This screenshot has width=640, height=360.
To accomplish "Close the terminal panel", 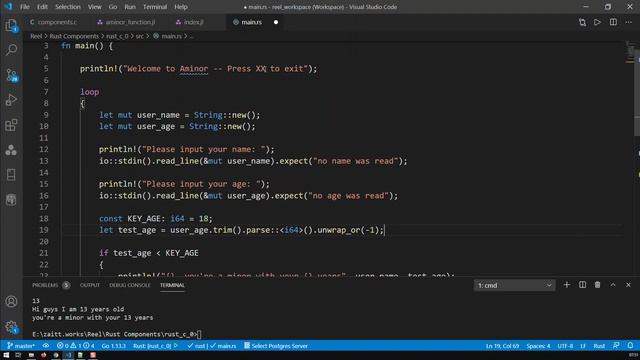I will click(x=628, y=285).
